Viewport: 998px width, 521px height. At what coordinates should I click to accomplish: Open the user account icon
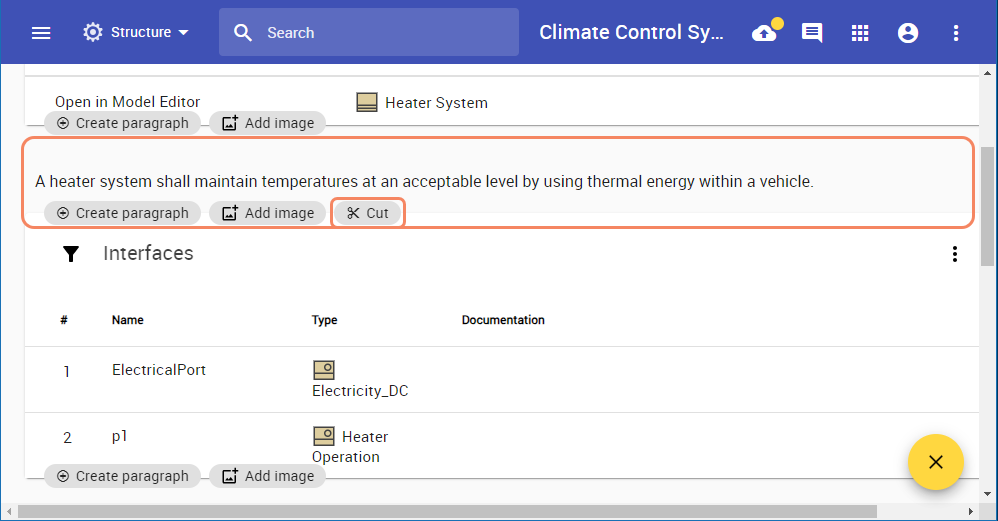tap(908, 33)
